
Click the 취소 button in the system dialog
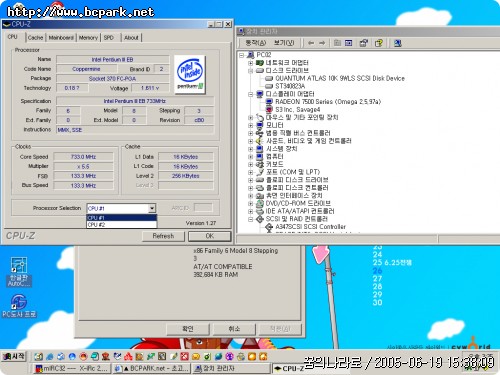point(234,329)
